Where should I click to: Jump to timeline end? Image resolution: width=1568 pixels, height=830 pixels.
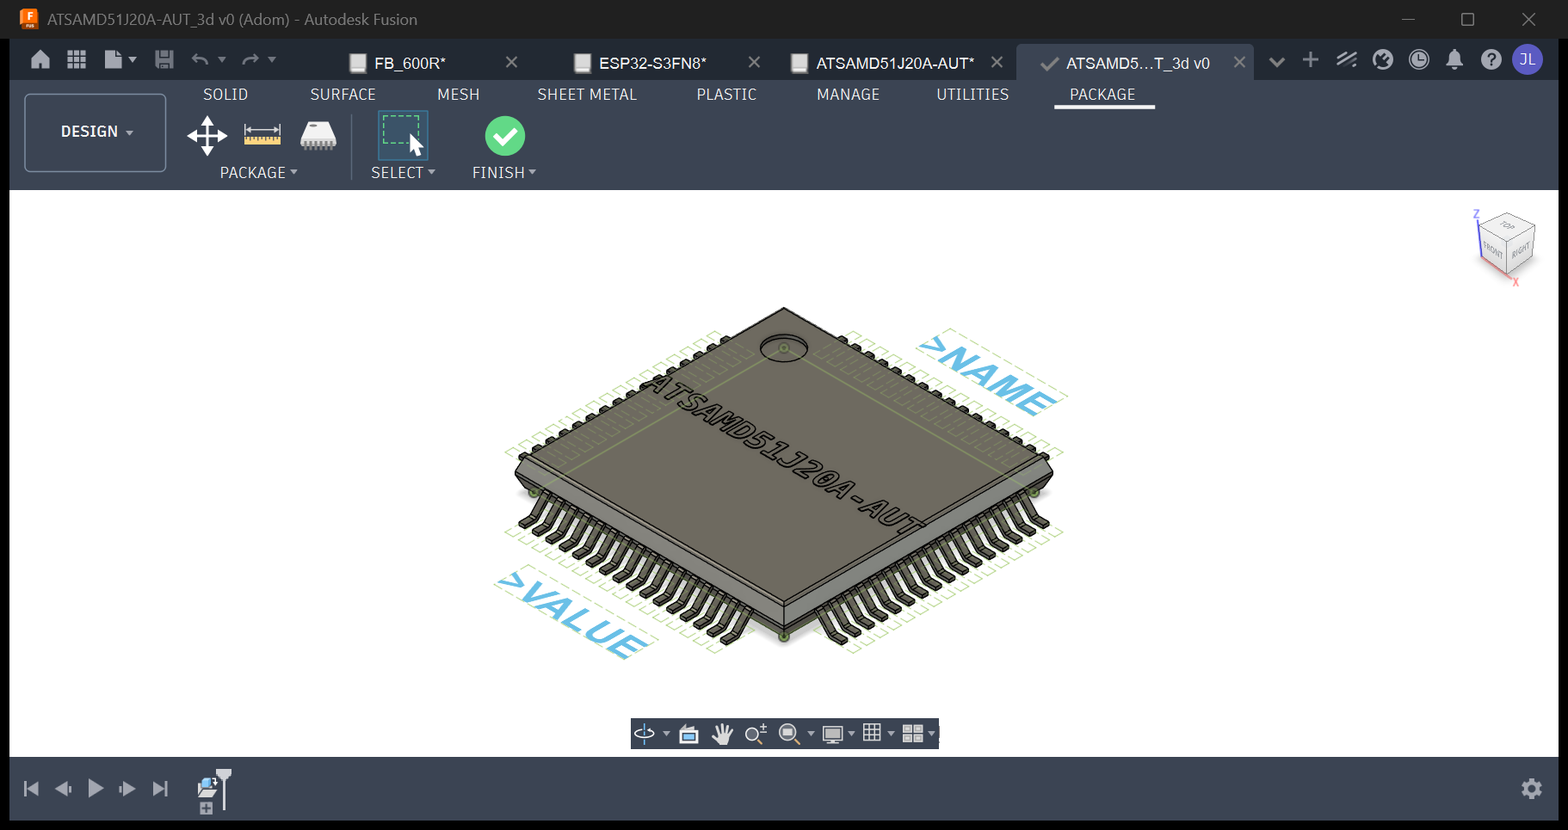pos(160,789)
